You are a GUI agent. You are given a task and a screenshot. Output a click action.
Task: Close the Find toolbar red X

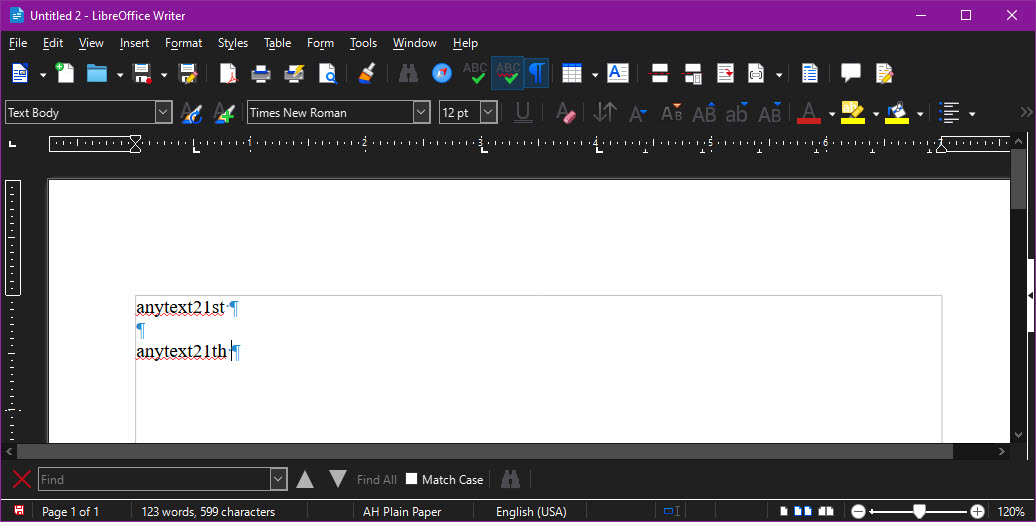coord(22,479)
